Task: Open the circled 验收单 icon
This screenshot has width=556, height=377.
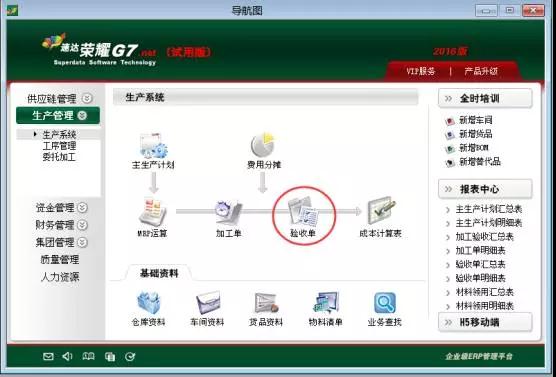Action: point(304,211)
